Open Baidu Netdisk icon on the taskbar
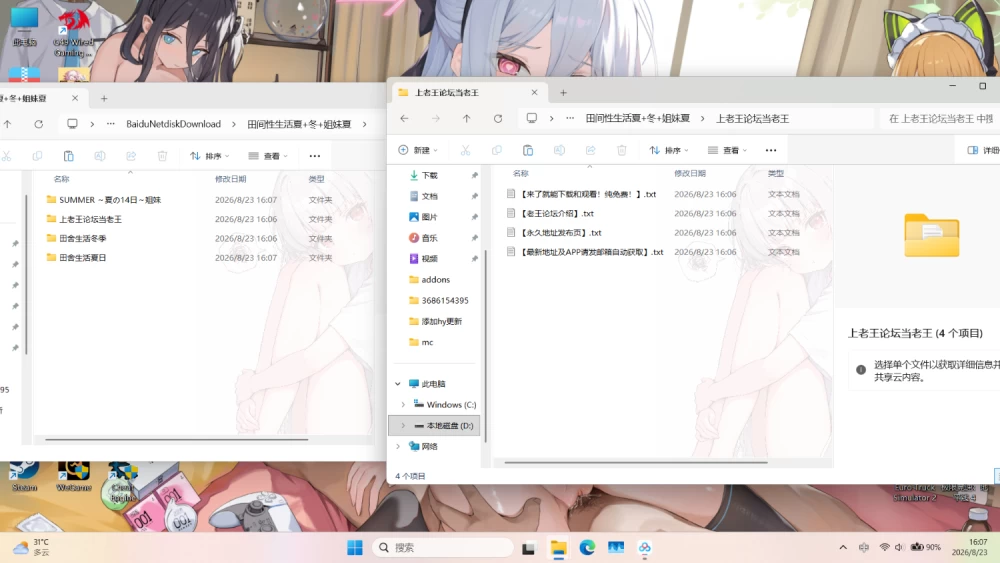1000x563 pixels. tap(645, 547)
